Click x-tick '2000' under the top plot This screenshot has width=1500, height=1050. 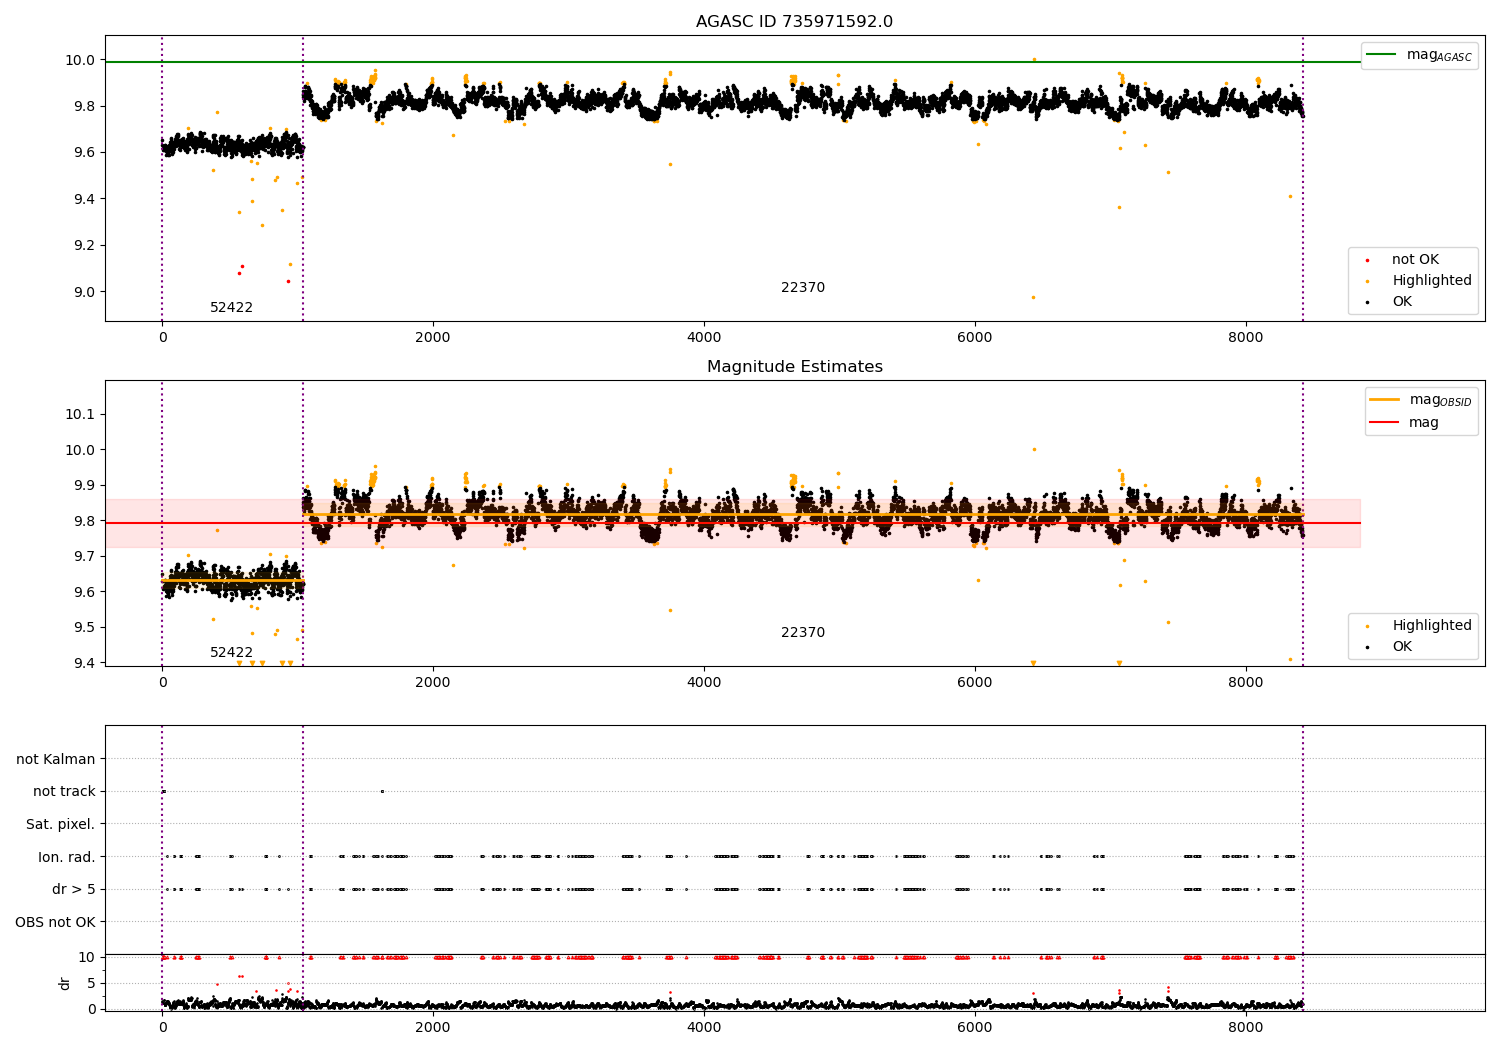pos(433,337)
